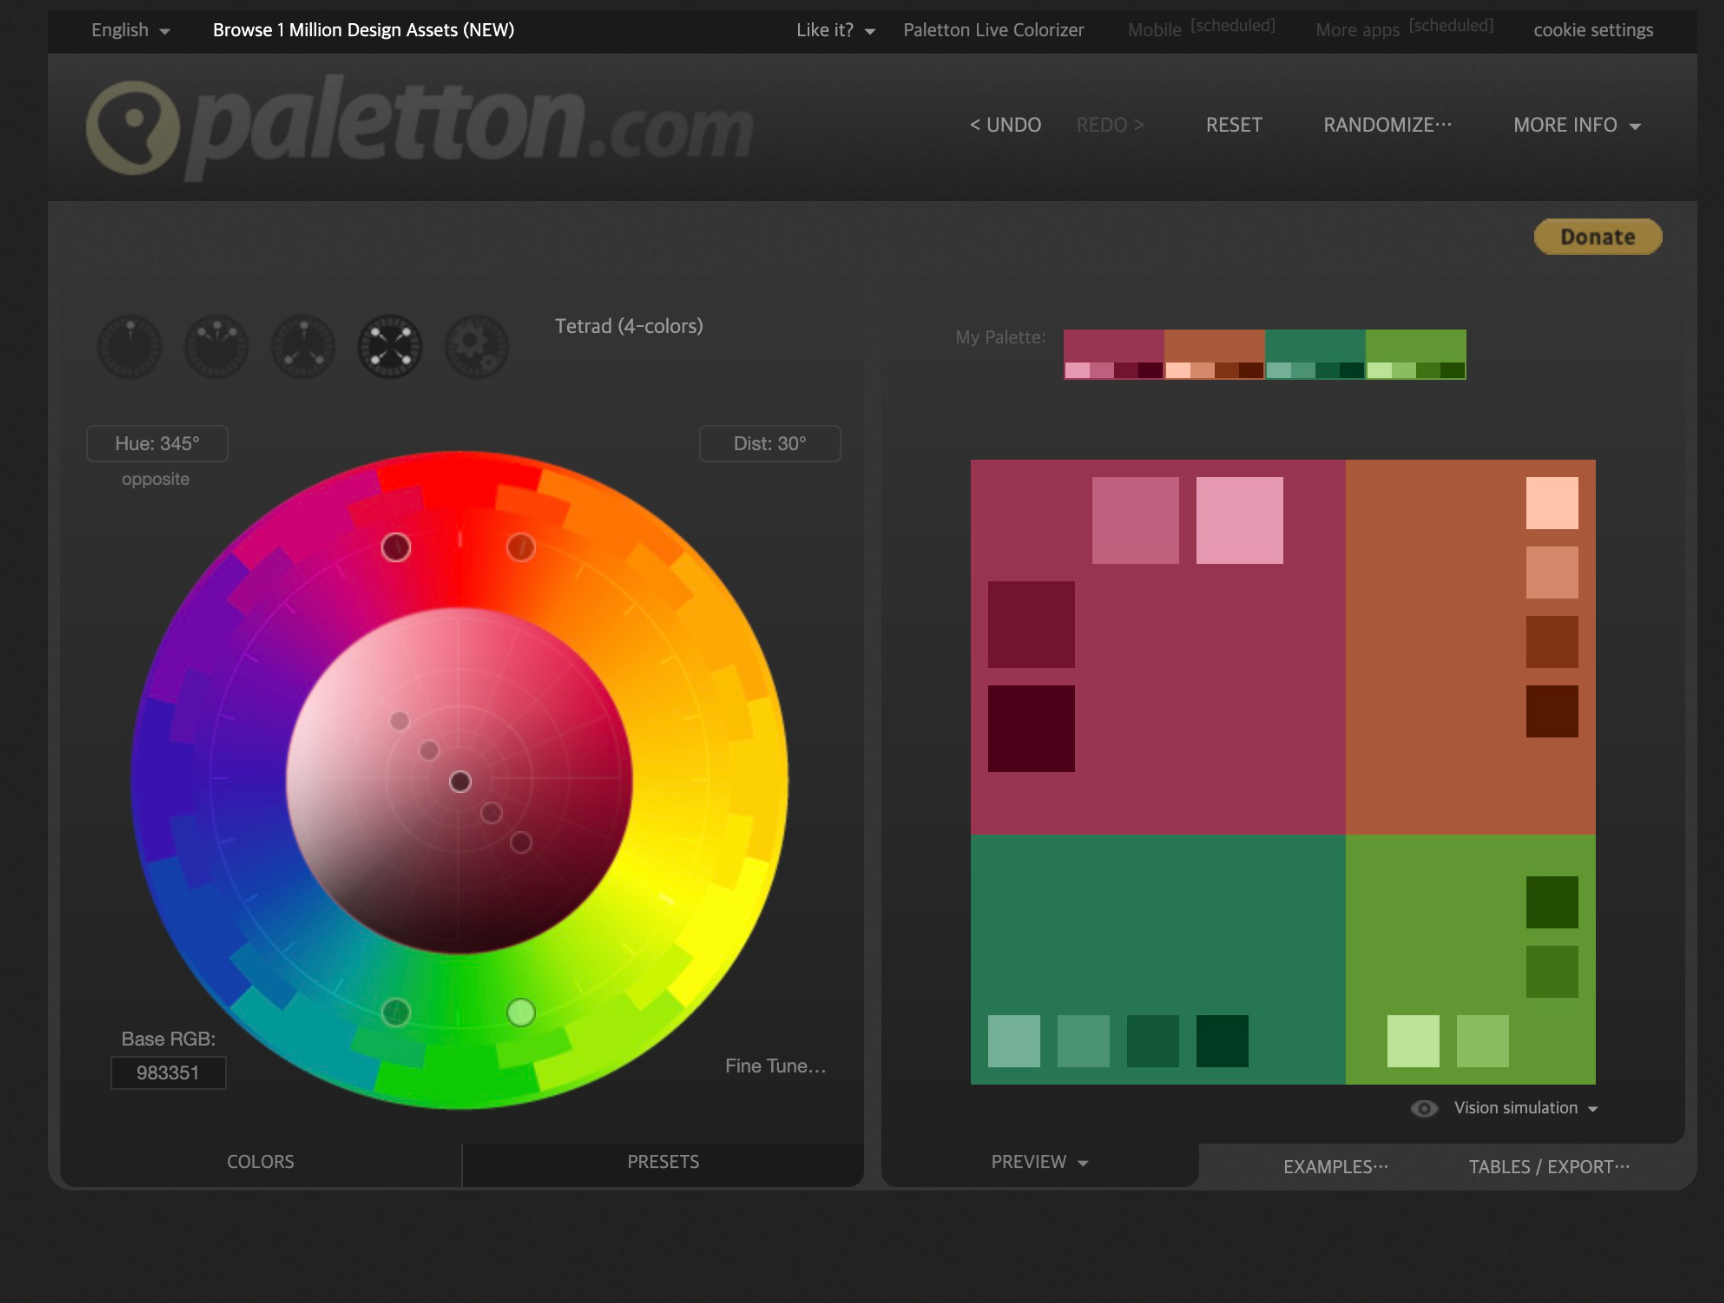Viewport: 1724px width, 1303px height.
Task: Click the crimson swatch in My Palette
Action: 1114,346
